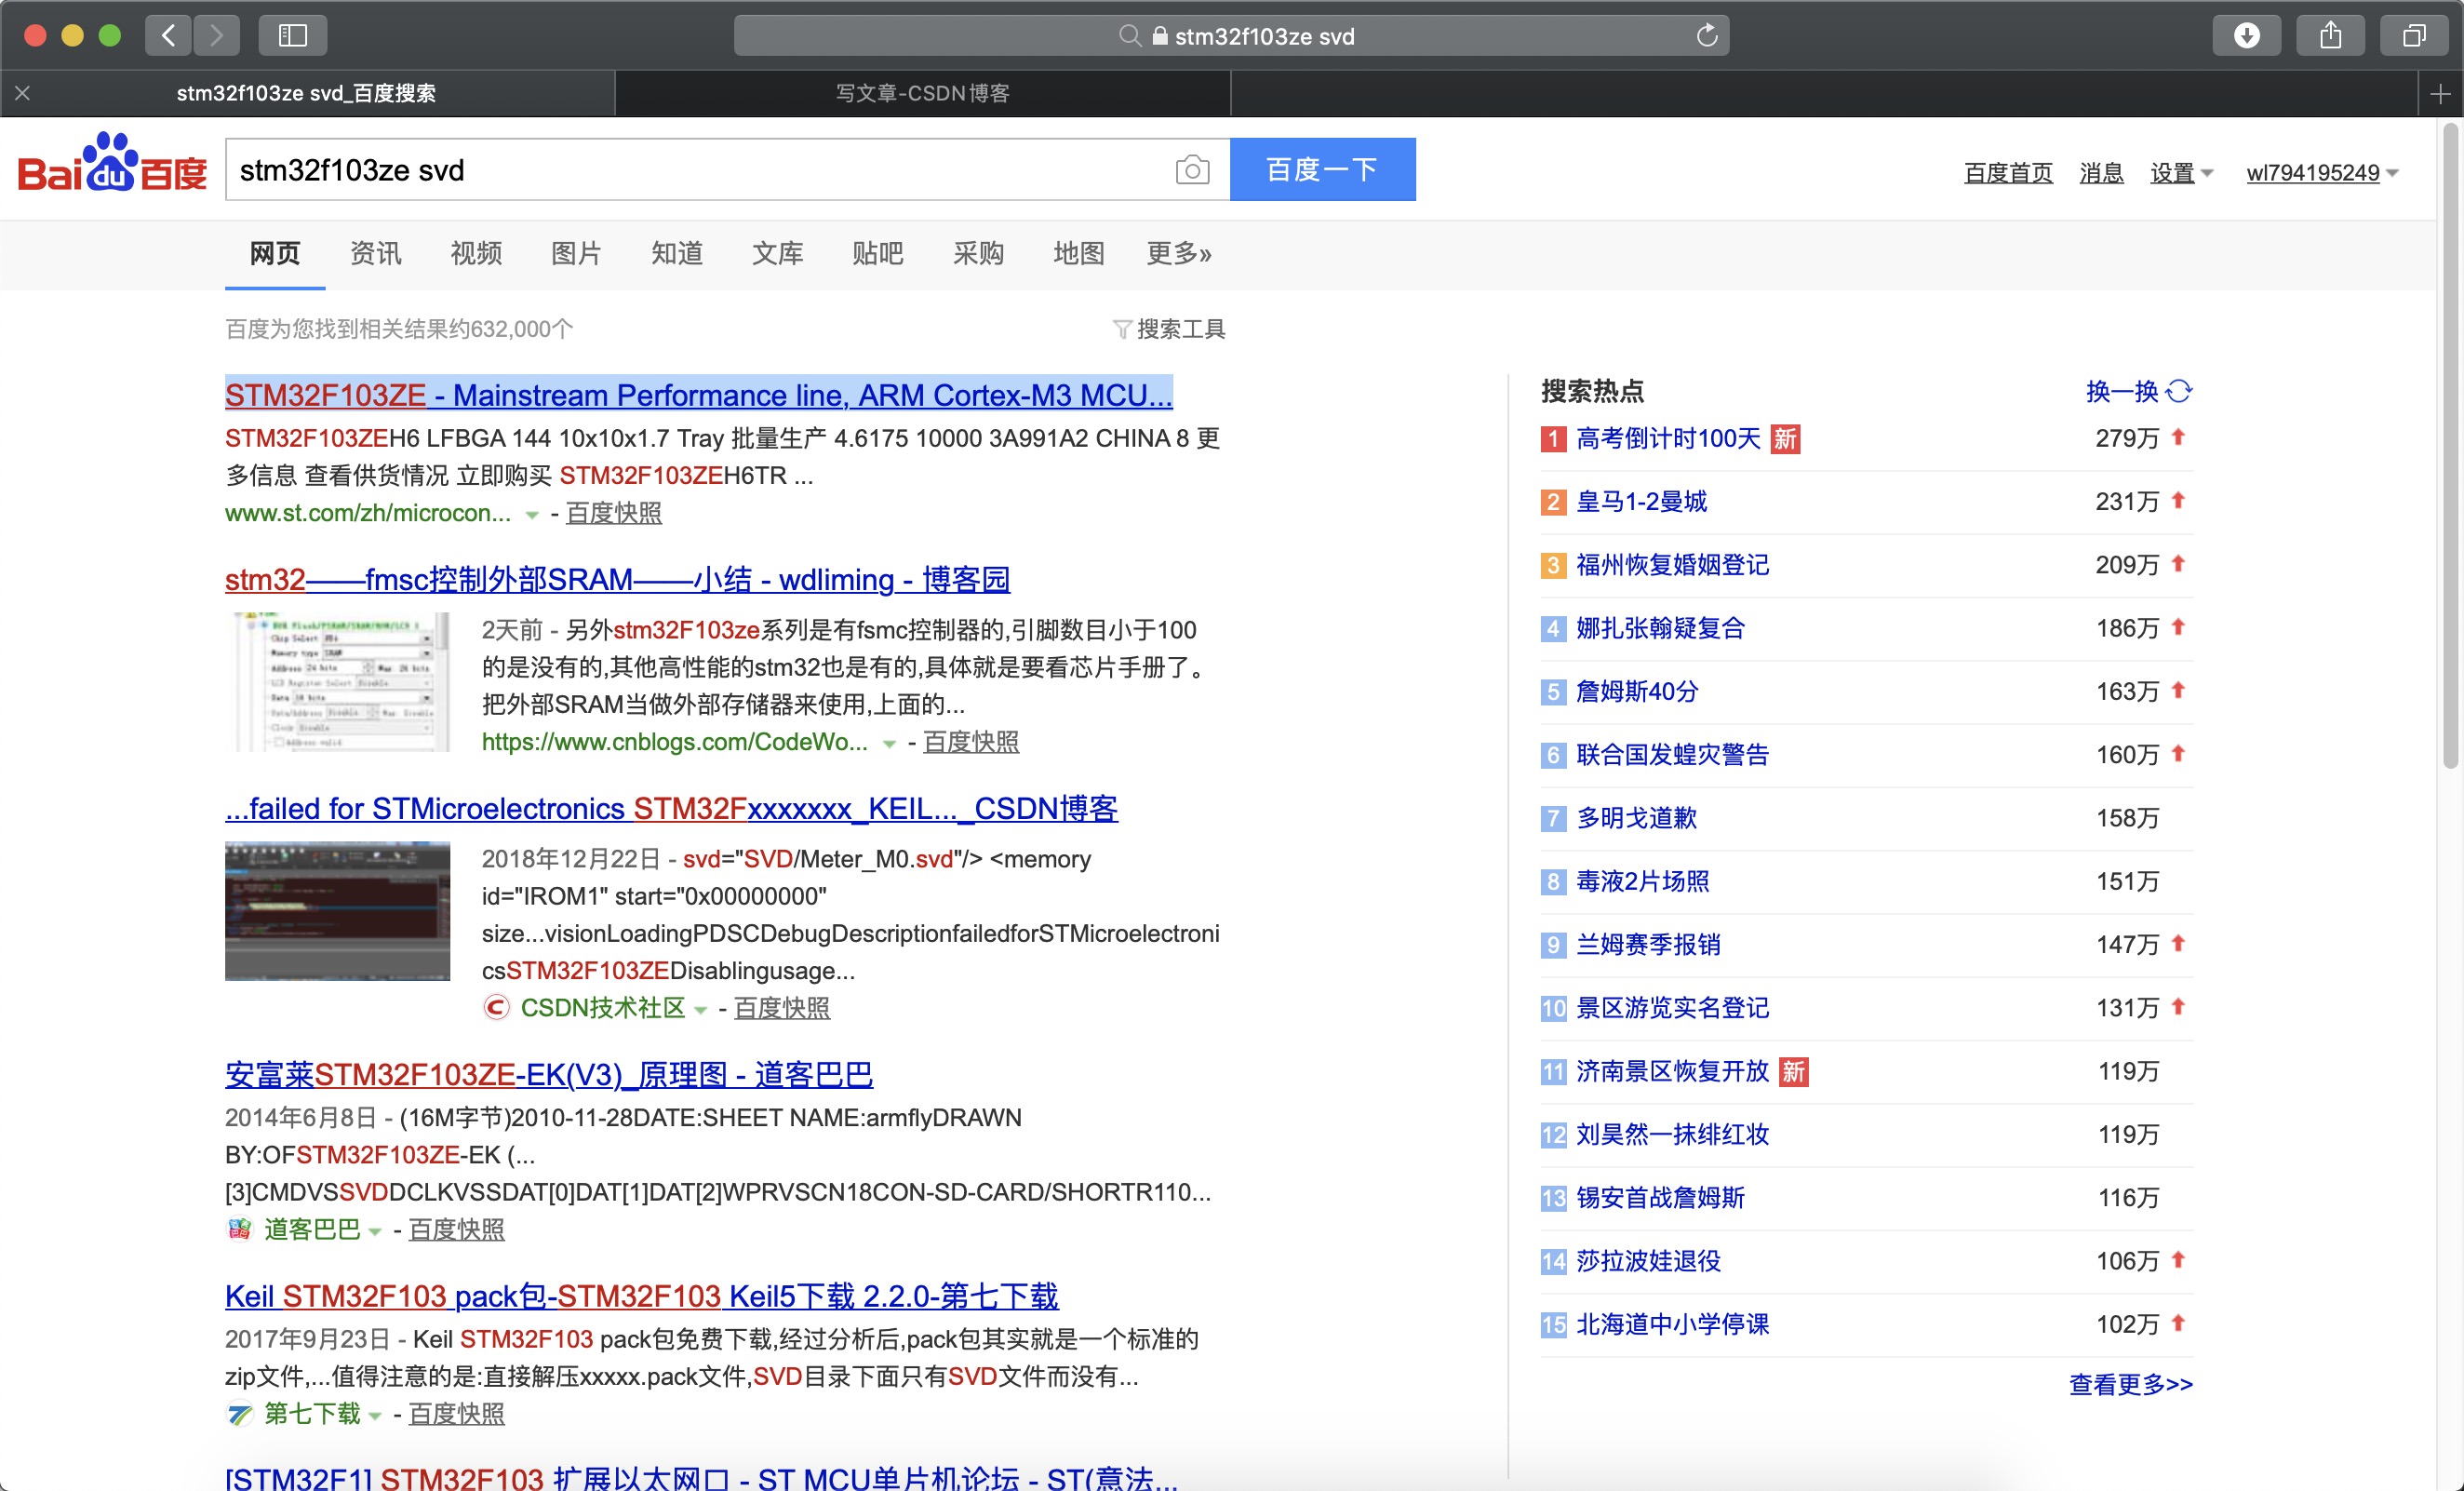The image size is (2464, 1491).
Task: Expand arrow beside cnblogs.com result URL
Action: point(888,744)
